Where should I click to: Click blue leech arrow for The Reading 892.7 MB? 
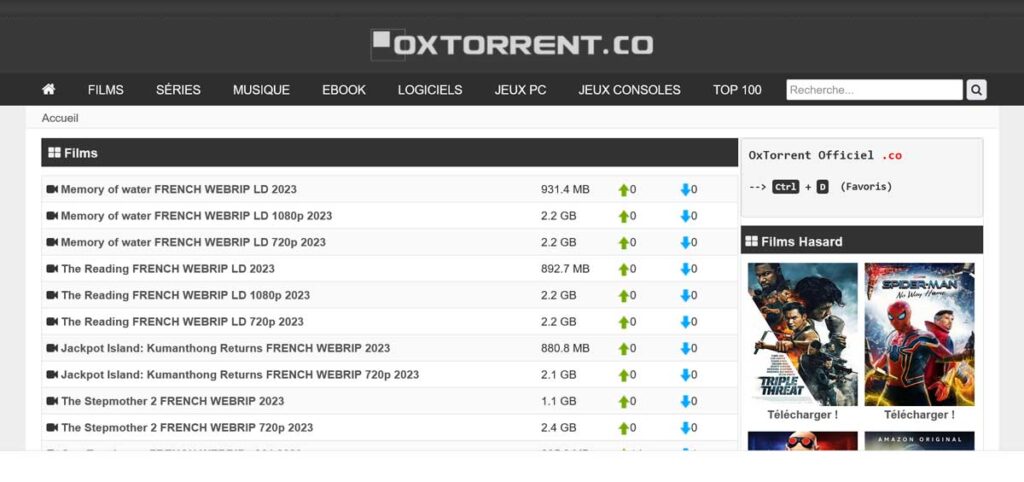point(685,269)
